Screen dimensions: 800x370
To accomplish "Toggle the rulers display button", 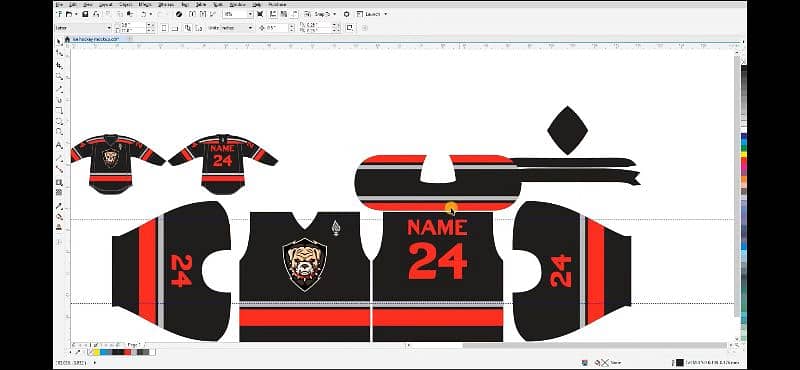I will coord(272,14).
